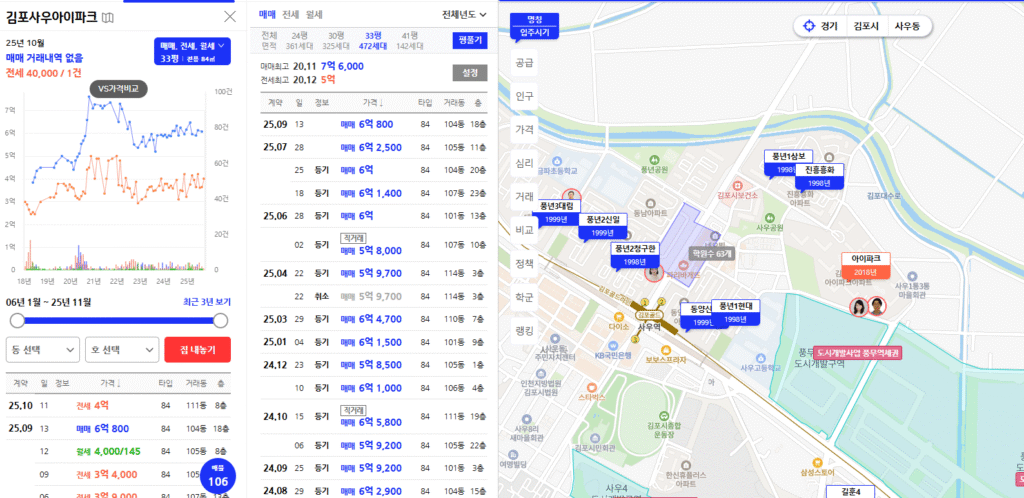1024x498 pixels.
Task: Click the 풍년공원 park icon
Action: point(652,159)
